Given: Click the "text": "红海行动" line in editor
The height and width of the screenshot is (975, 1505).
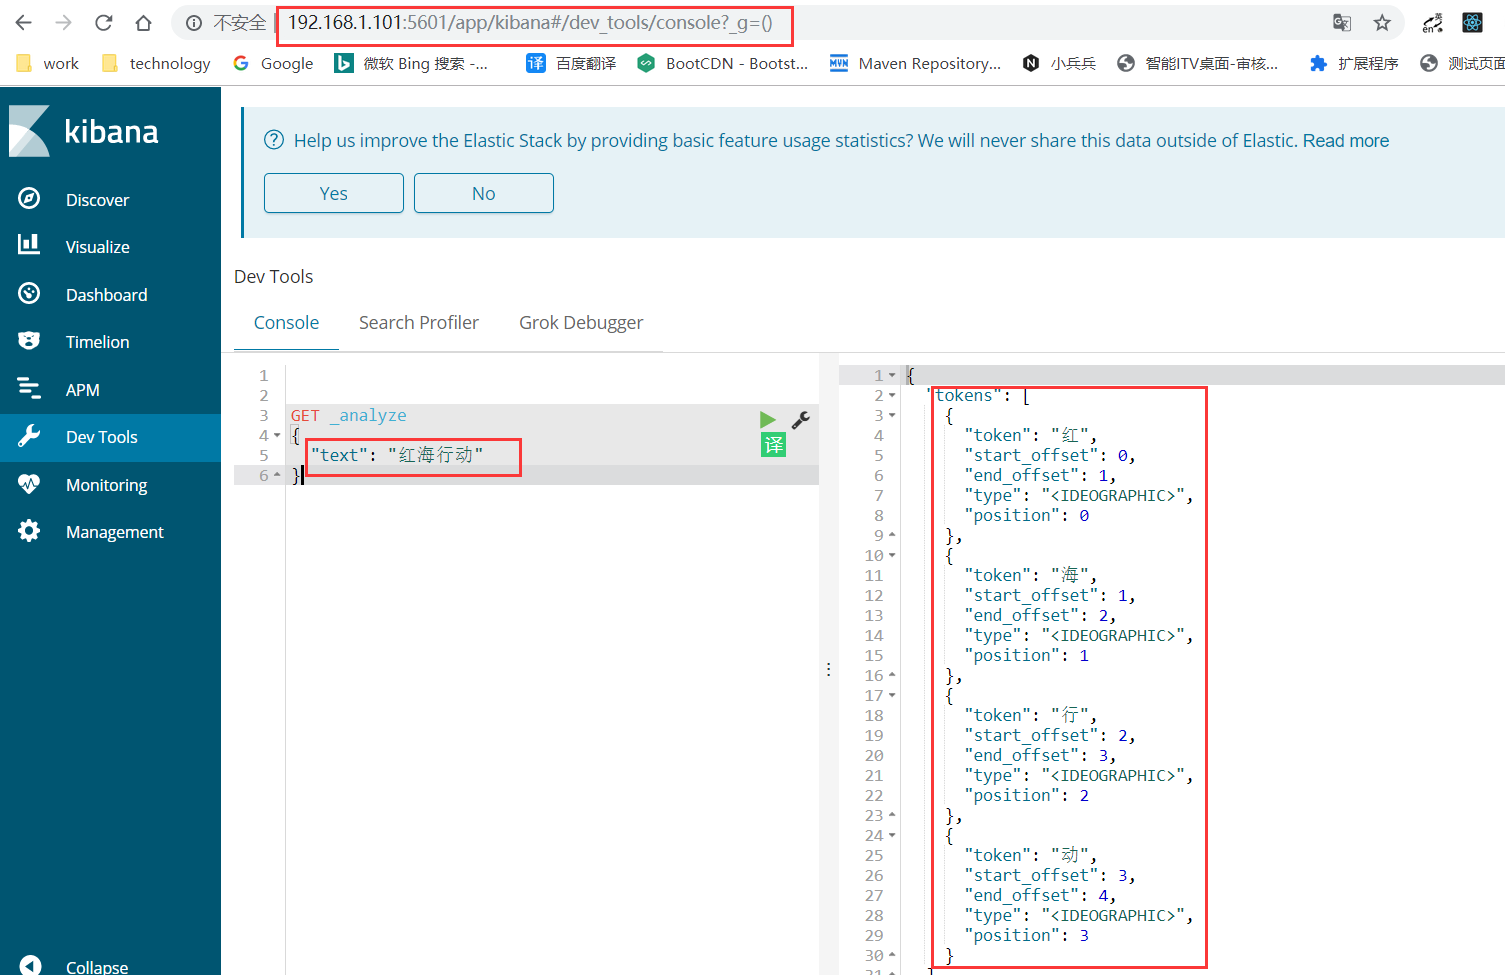Looking at the screenshot, I should (x=397, y=455).
